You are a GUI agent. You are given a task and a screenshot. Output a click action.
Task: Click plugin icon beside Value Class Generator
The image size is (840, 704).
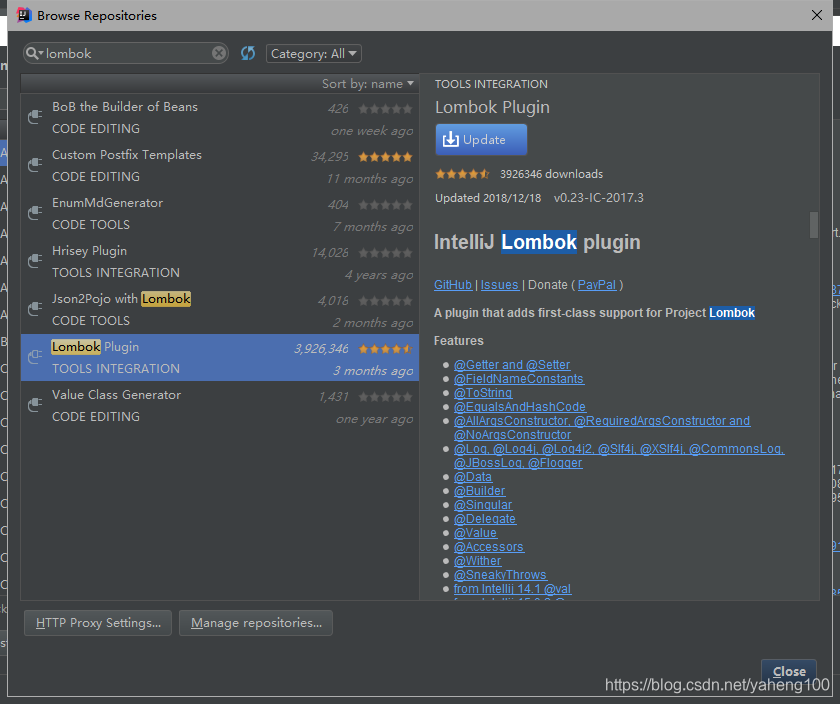coord(35,405)
